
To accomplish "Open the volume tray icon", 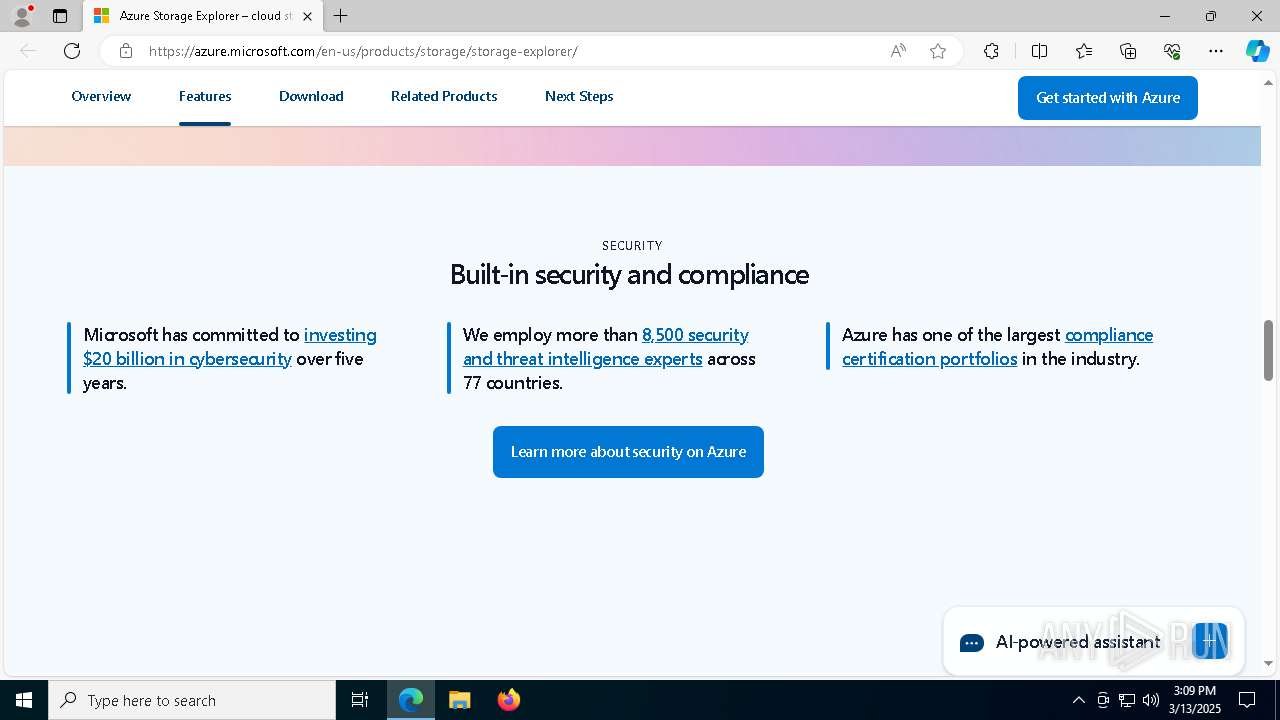I will [1150, 700].
